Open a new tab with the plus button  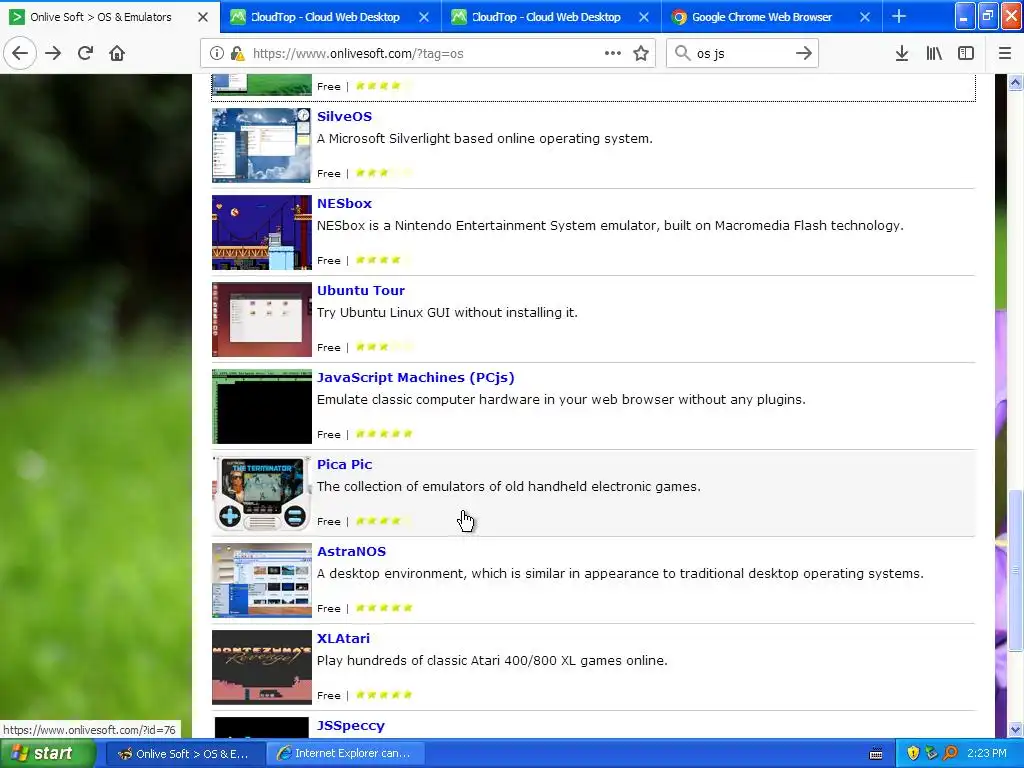point(899,16)
